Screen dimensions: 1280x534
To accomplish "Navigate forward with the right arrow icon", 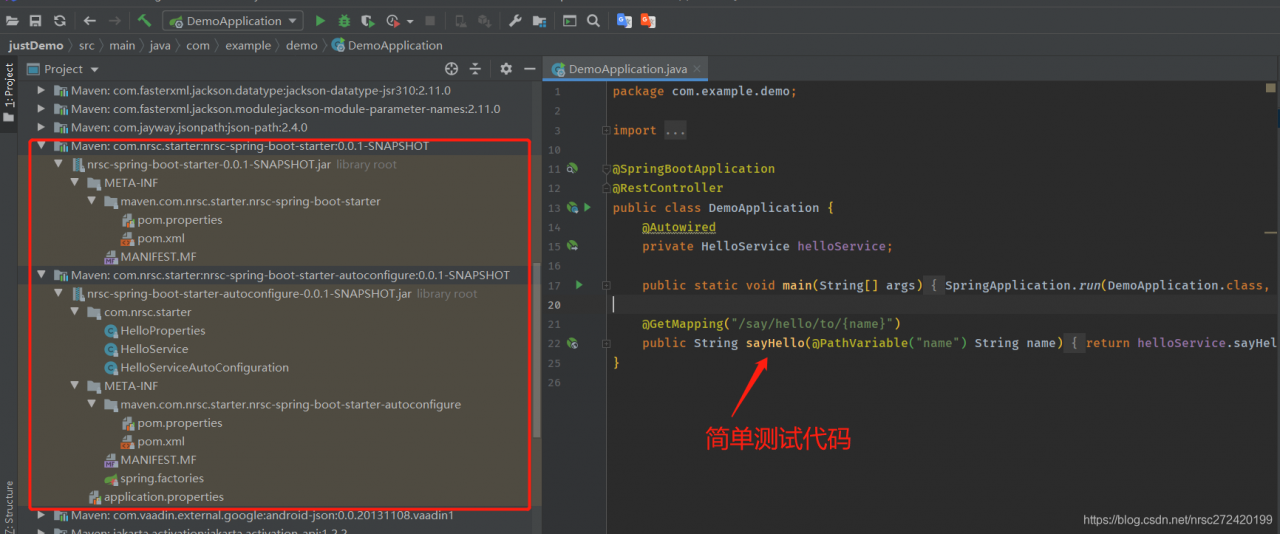I will point(116,20).
